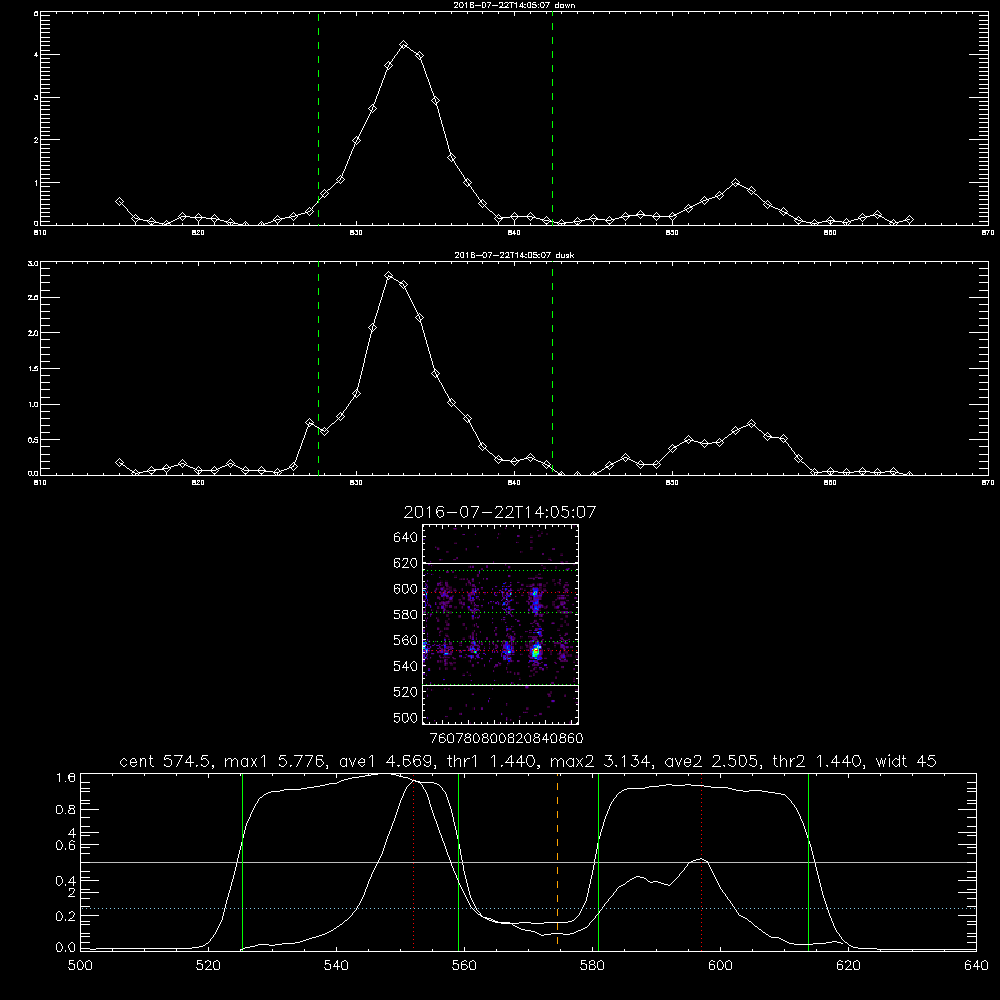The image size is (1000, 1000).
Task: Click the 520 label on bottom plot x-axis
Action: 208,966
